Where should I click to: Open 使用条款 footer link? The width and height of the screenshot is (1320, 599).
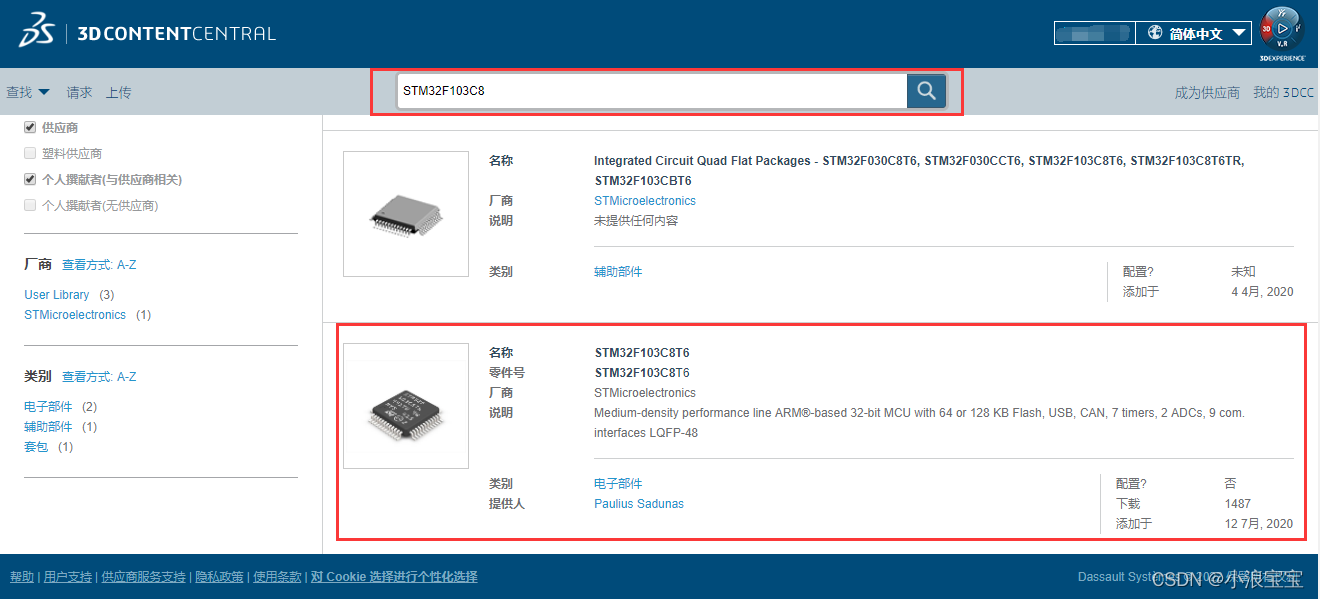coord(278,577)
